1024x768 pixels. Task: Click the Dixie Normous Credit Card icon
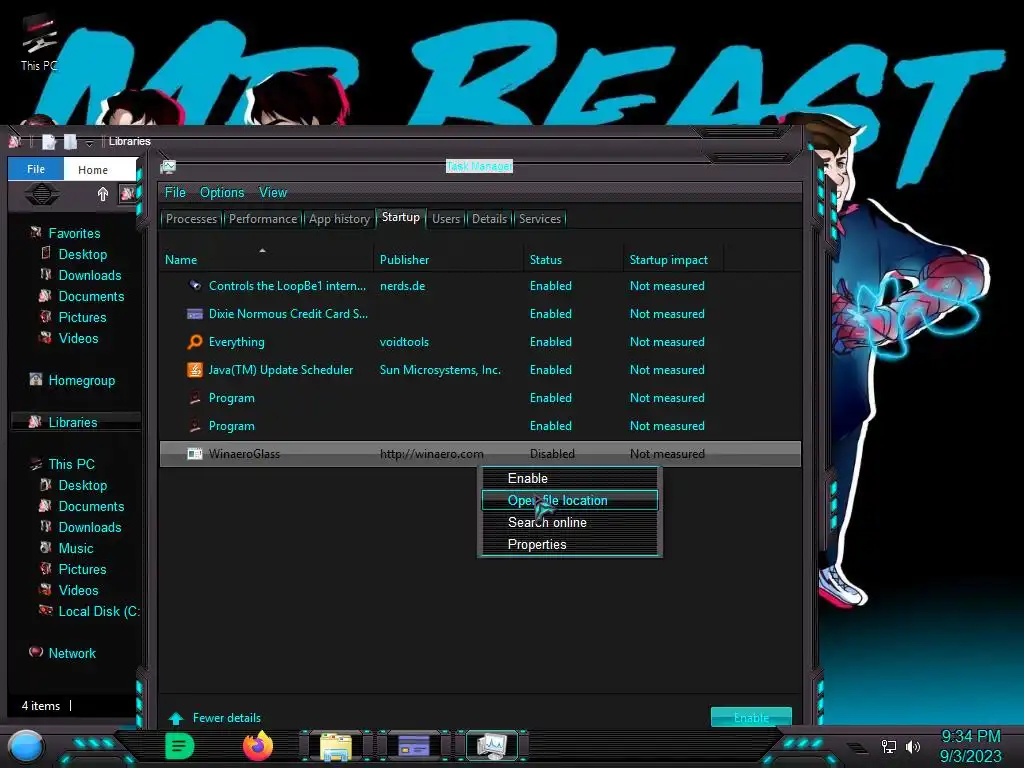[195, 313]
